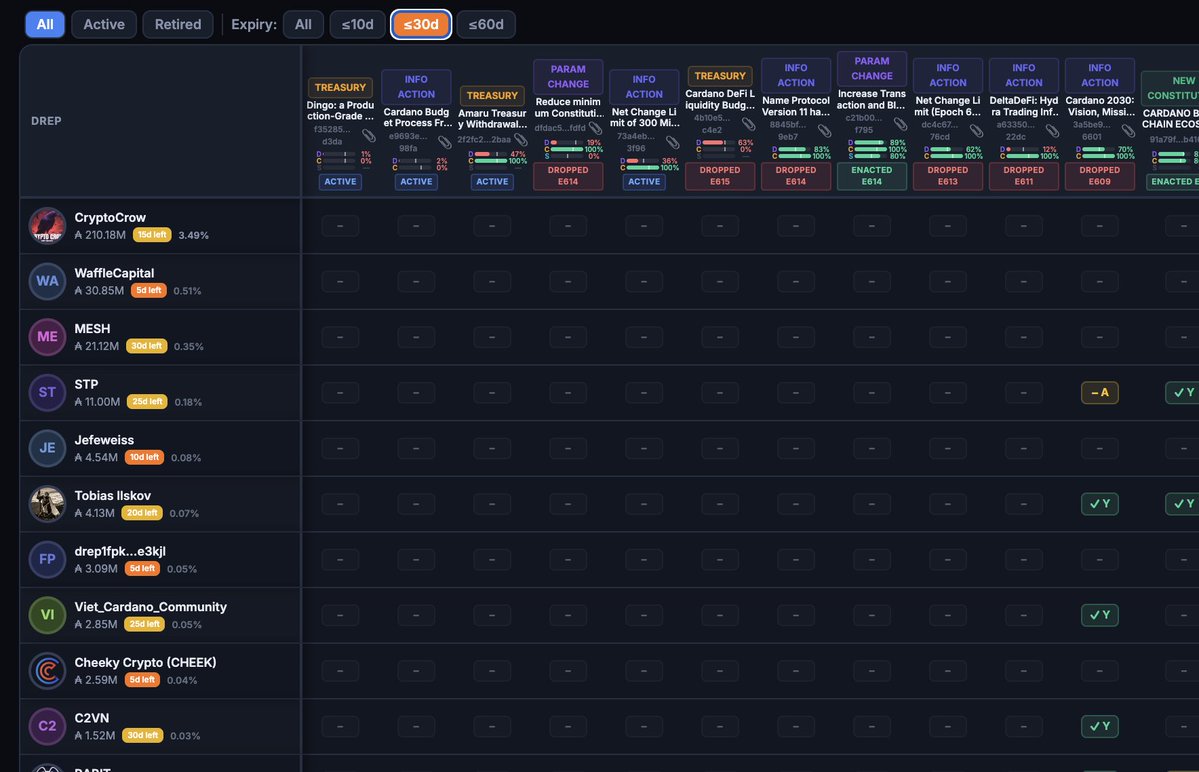This screenshot has height=772, width=1199.
Task: Click CryptoCrow's ₳ 210.18M stake amount
Action: coord(100,235)
